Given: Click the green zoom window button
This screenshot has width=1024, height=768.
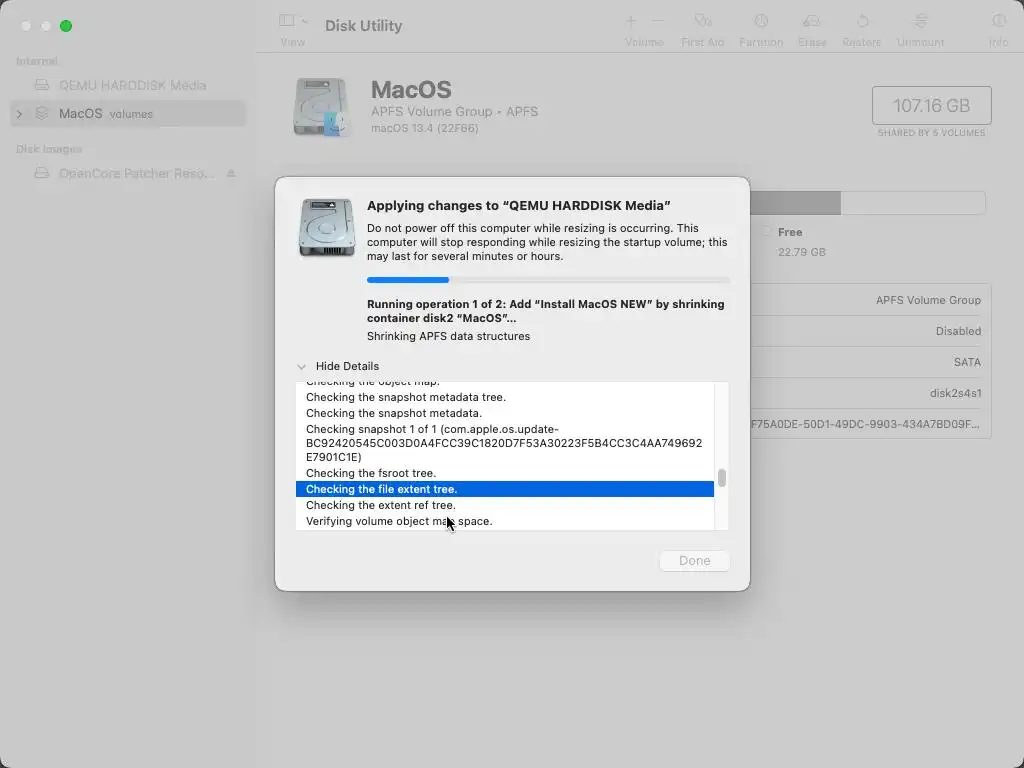Looking at the screenshot, I should tap(66, 26).
